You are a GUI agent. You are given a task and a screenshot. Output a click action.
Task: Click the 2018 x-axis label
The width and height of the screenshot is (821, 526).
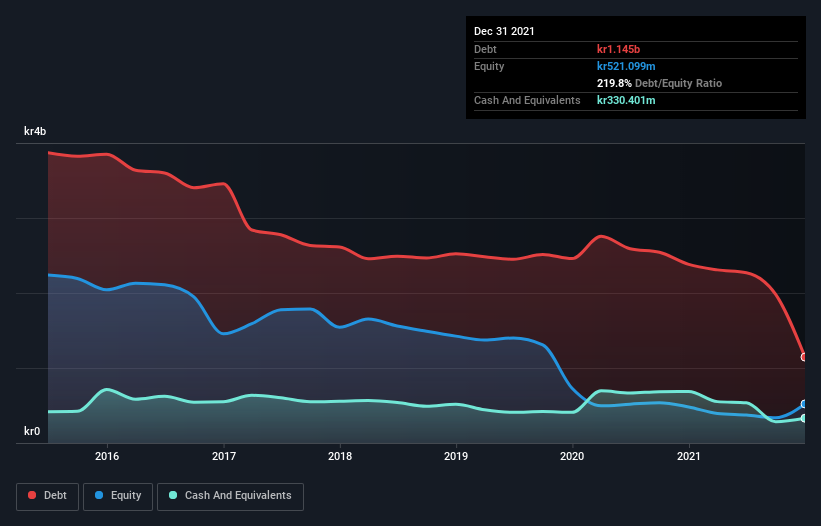pos(340,456)
